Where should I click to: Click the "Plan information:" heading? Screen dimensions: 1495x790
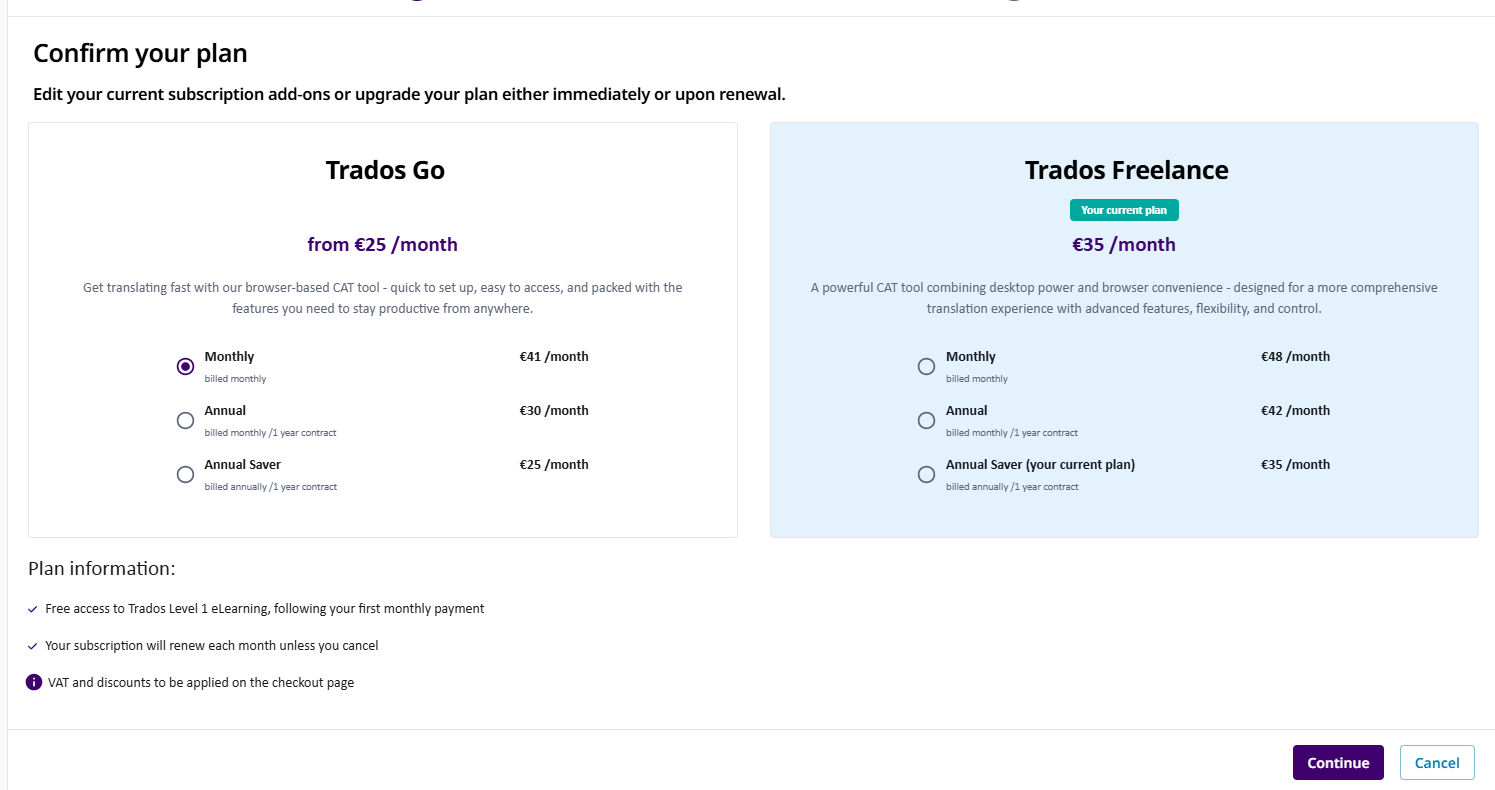pyautogui.click(x=102, y=569)
